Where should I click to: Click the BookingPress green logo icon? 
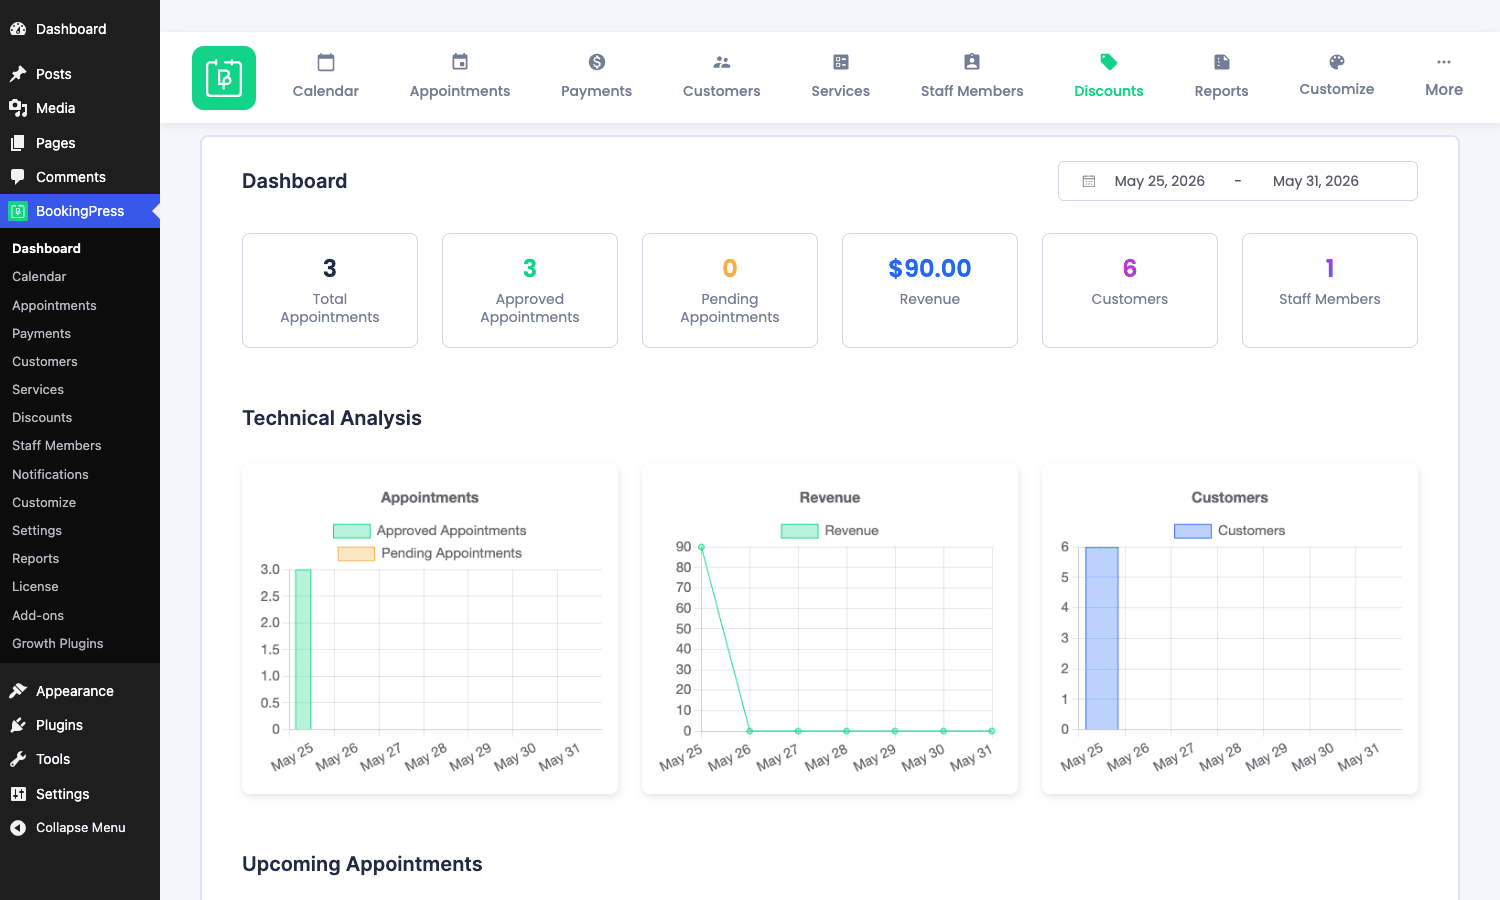224,78
